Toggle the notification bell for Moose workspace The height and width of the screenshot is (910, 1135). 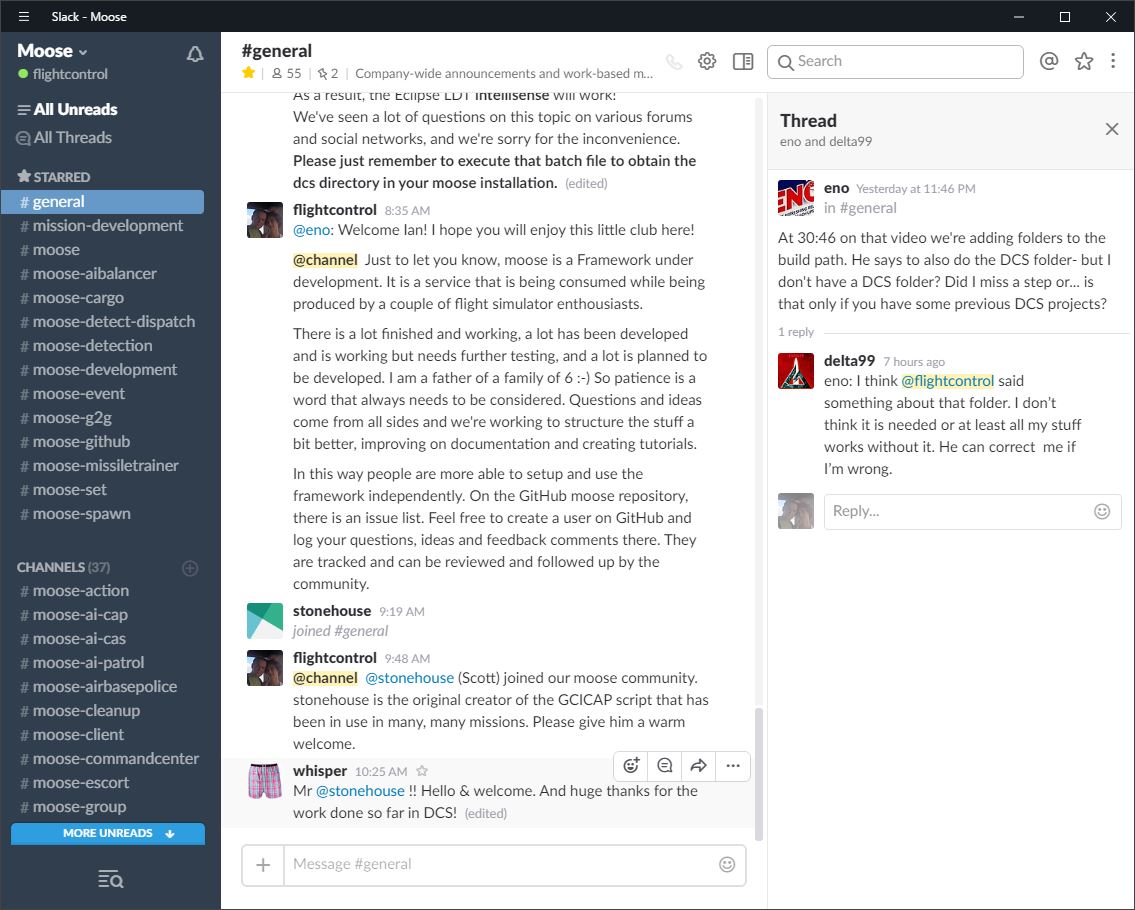coord(195,54)
